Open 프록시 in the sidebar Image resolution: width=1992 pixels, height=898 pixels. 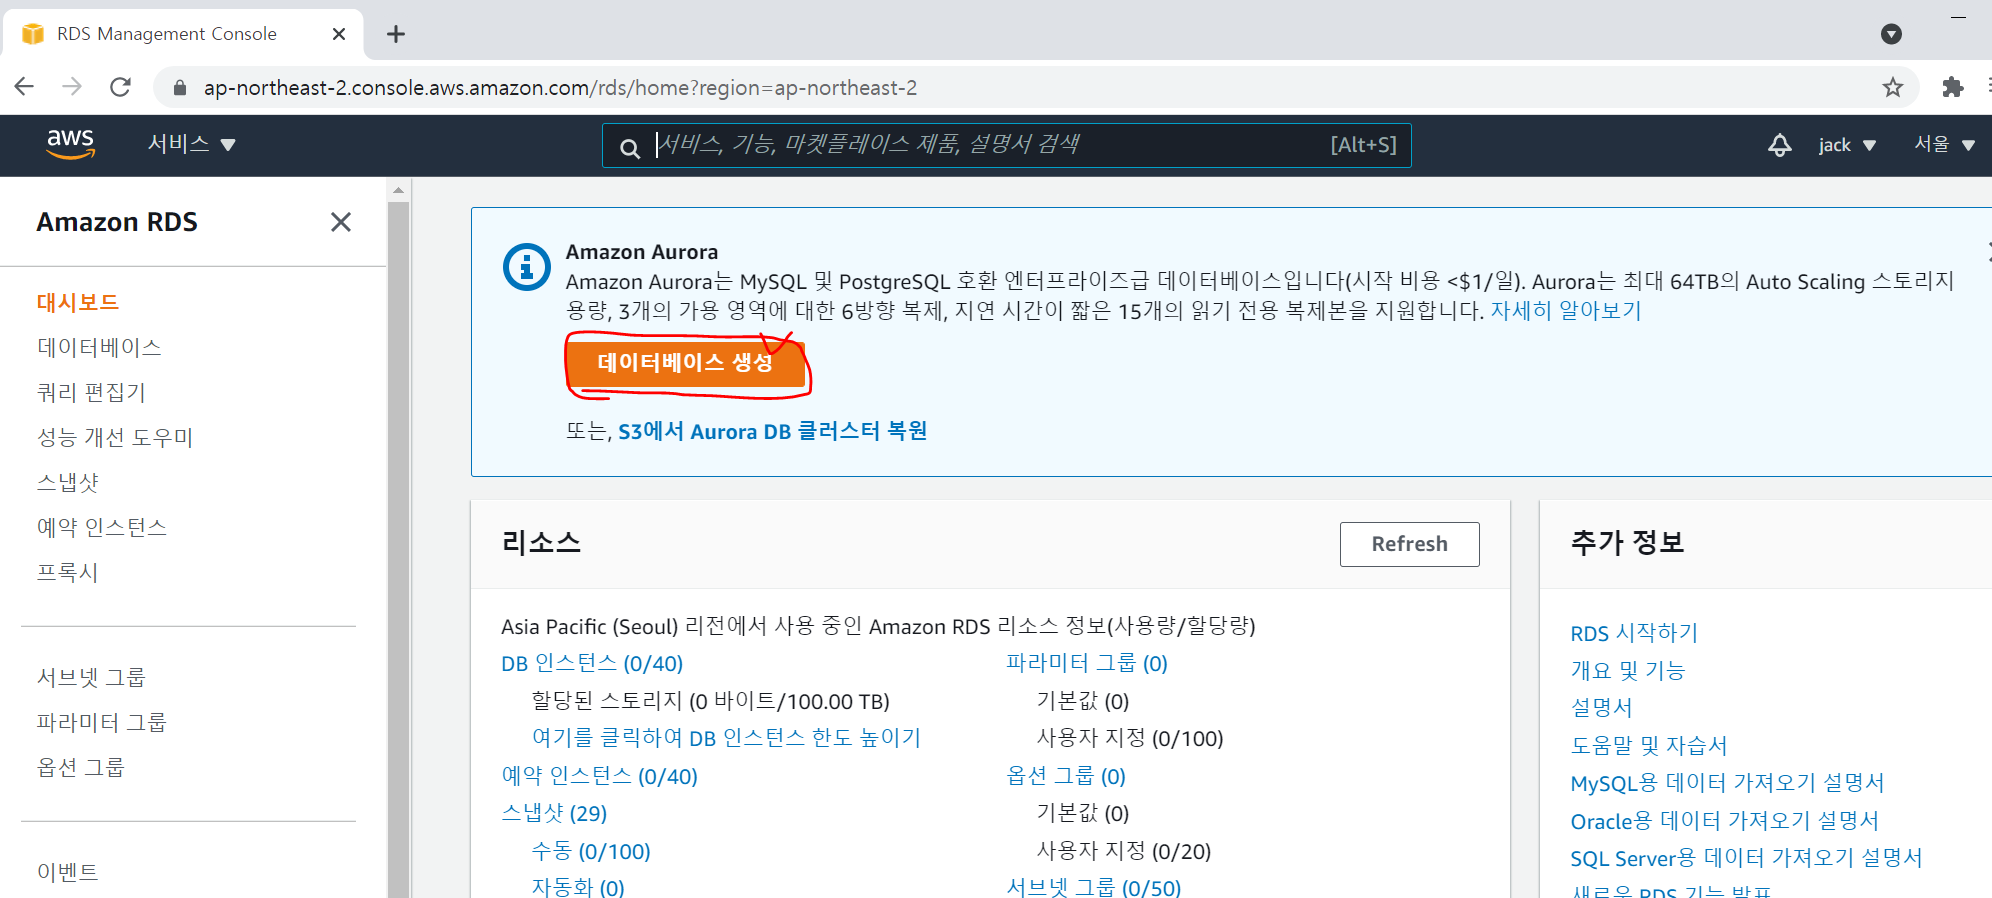[x=67, y=572]
